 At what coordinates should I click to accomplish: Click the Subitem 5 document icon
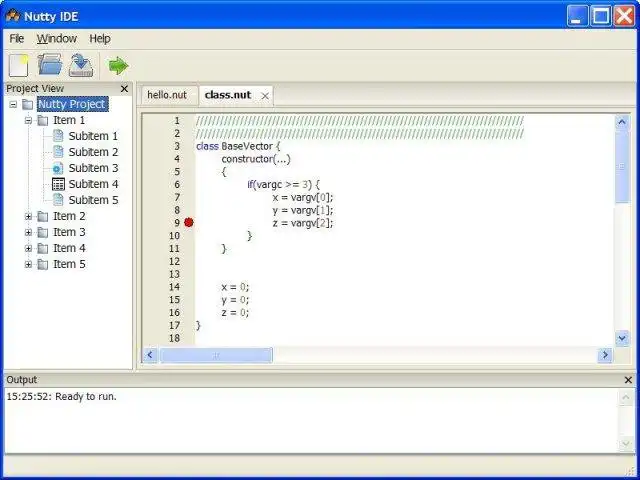pos(58,200)
